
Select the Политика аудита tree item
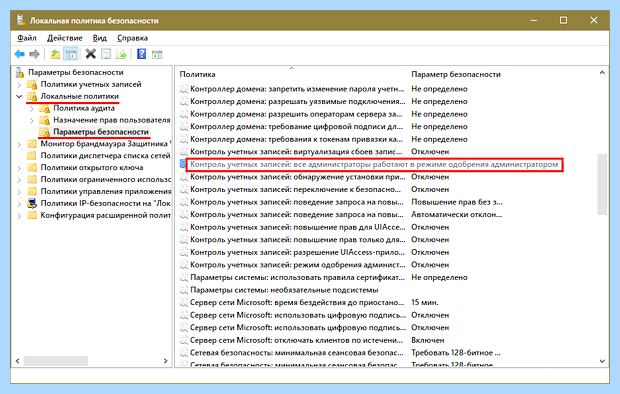84,108
